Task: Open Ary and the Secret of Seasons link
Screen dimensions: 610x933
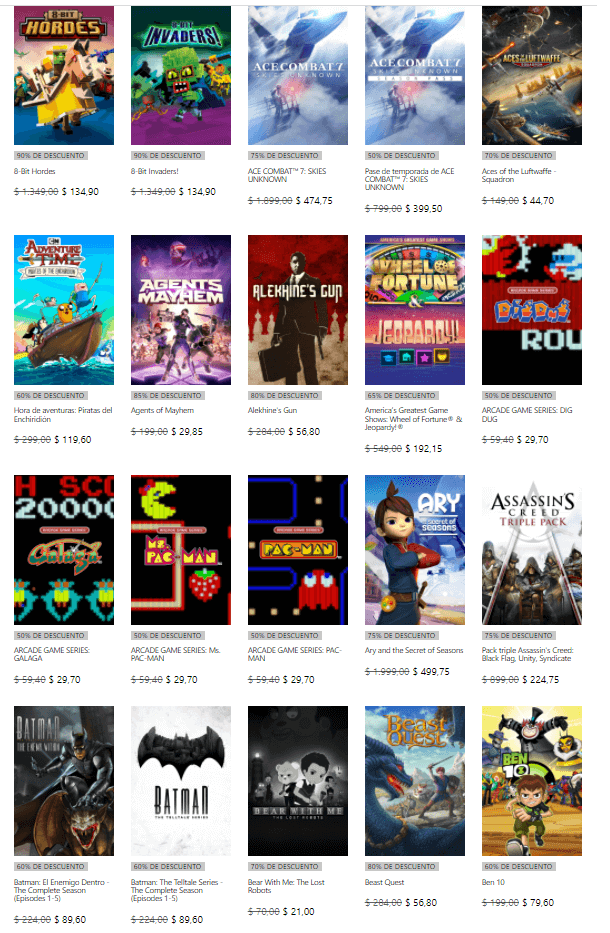Action: pyautogui.click(x=414, y=650)
